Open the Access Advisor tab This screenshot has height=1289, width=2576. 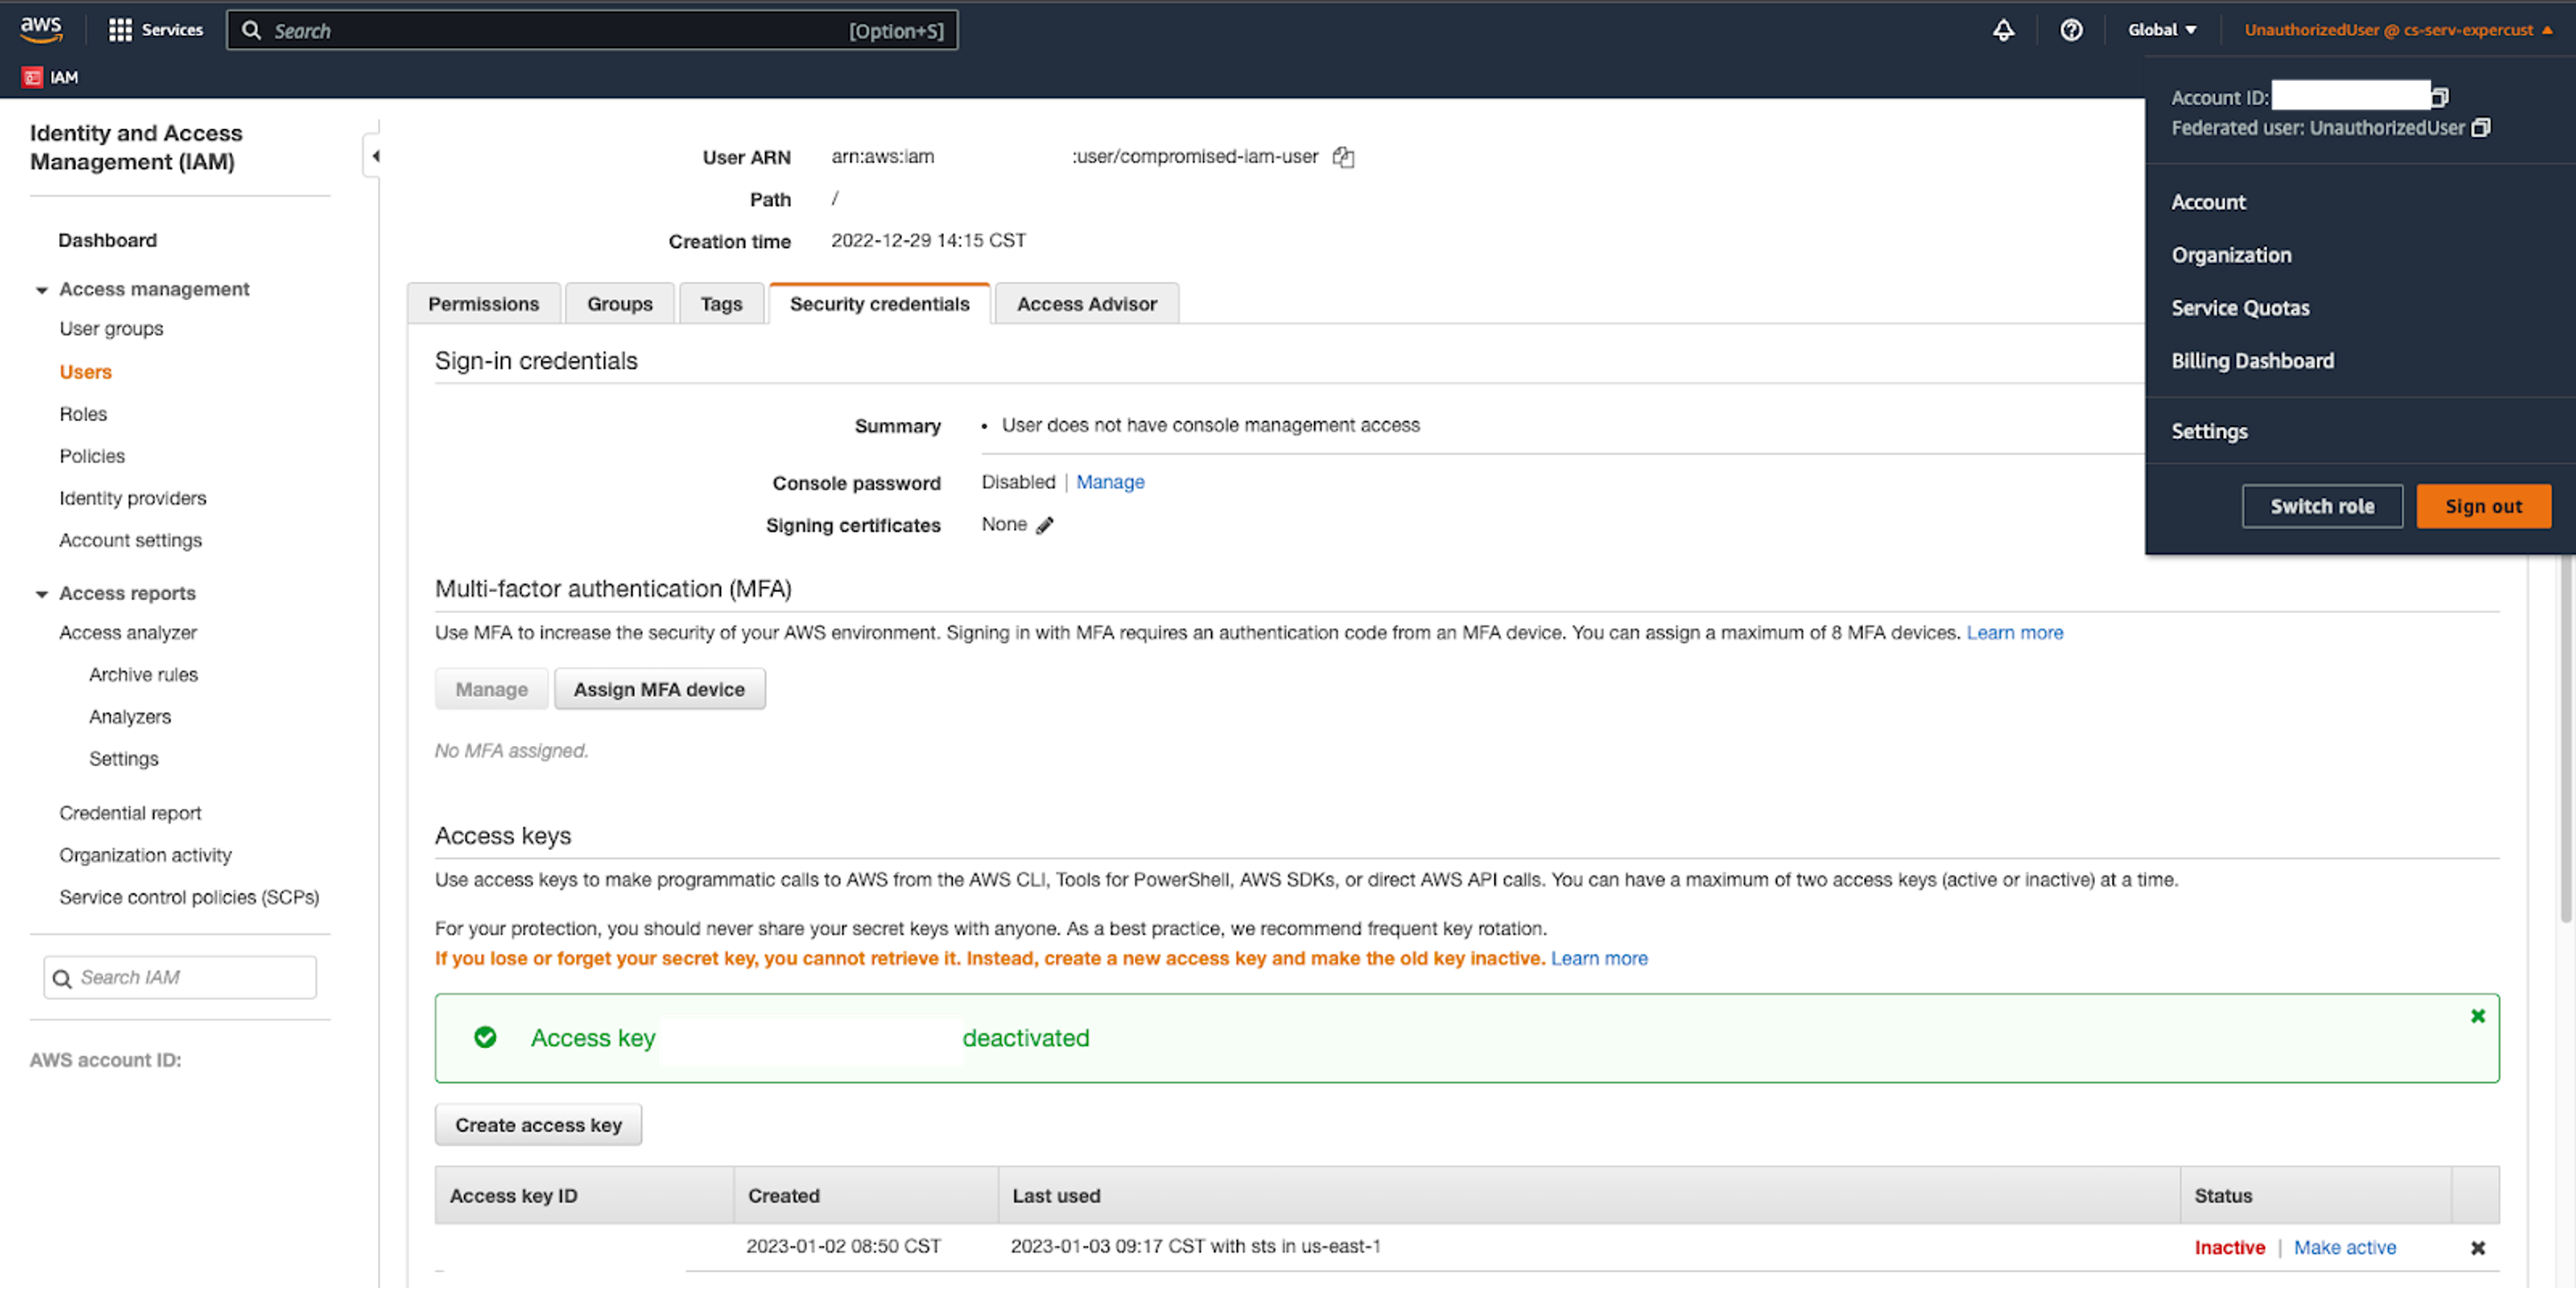(x=1087, y=304)
